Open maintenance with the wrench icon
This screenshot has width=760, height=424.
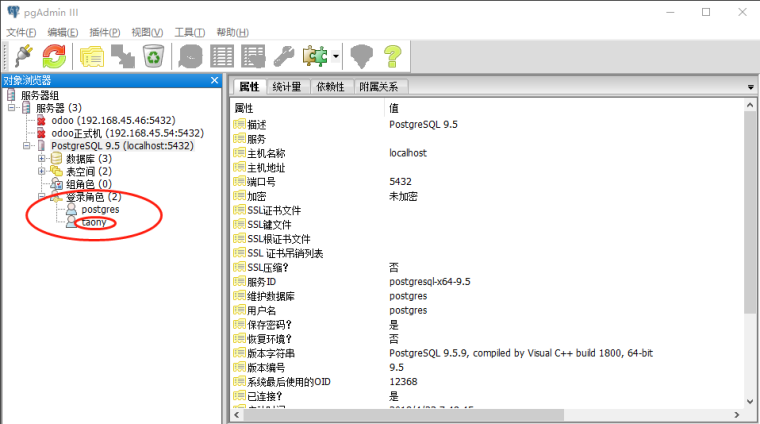click(x=284, y=56)
